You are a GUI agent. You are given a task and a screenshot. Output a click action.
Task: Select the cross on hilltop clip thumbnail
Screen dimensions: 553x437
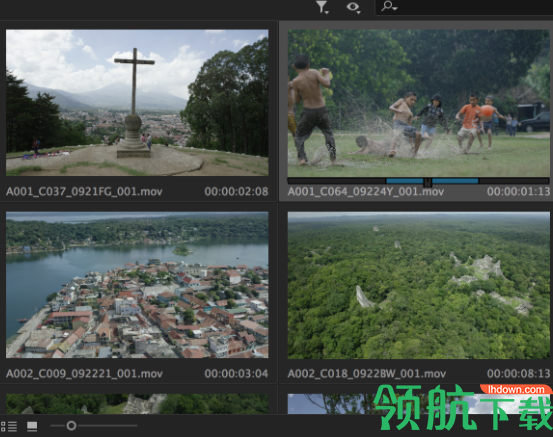[x=137, y=103]
